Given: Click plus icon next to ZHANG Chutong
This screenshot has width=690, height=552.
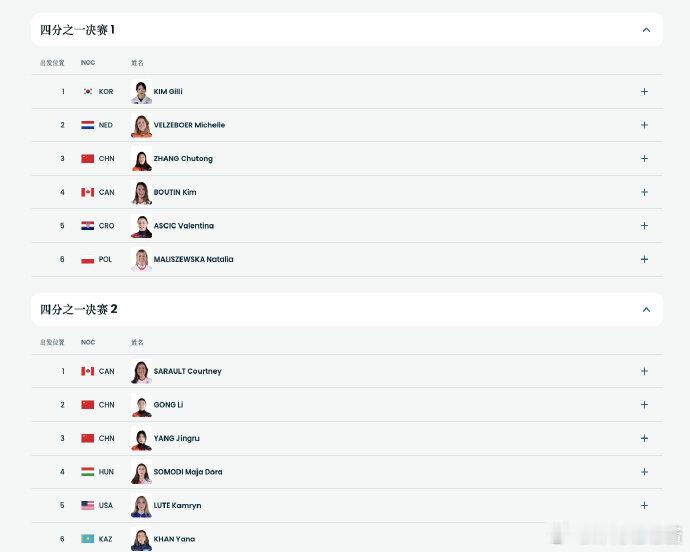Looking at the screenshot, I should pyautogui.click(x=644, y=159).
